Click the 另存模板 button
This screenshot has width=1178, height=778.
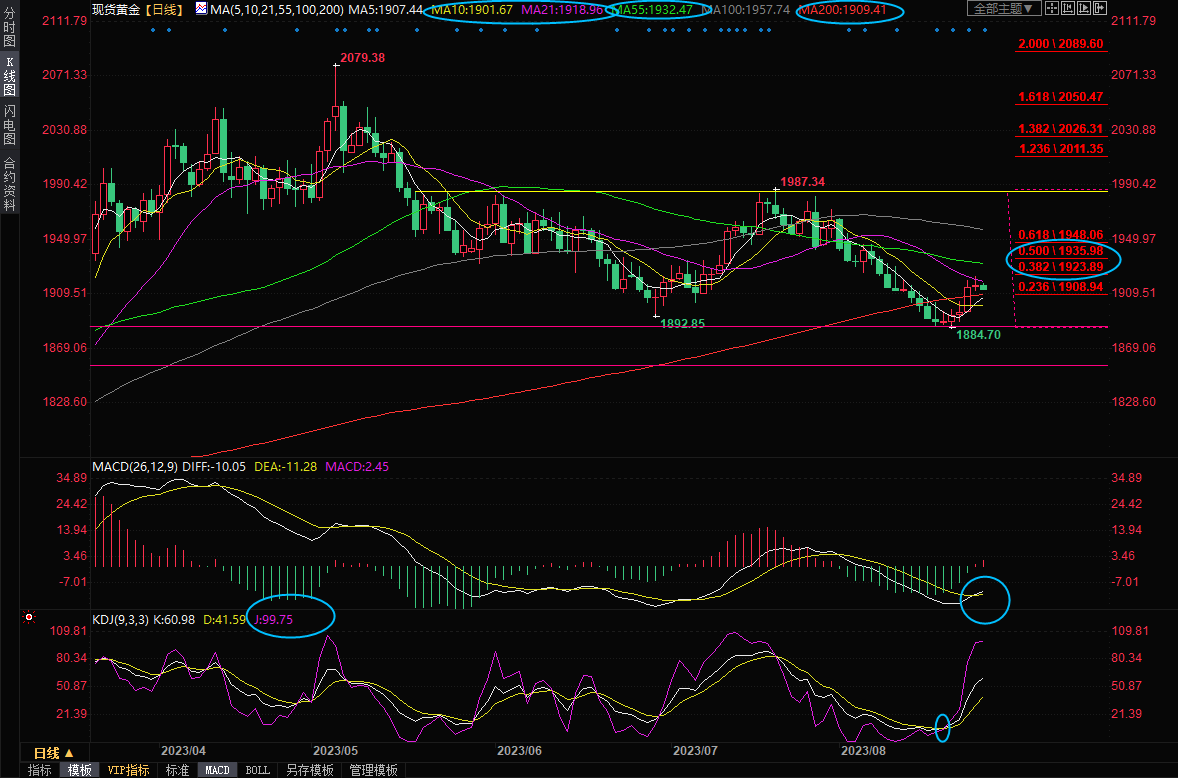coord(309,770)
